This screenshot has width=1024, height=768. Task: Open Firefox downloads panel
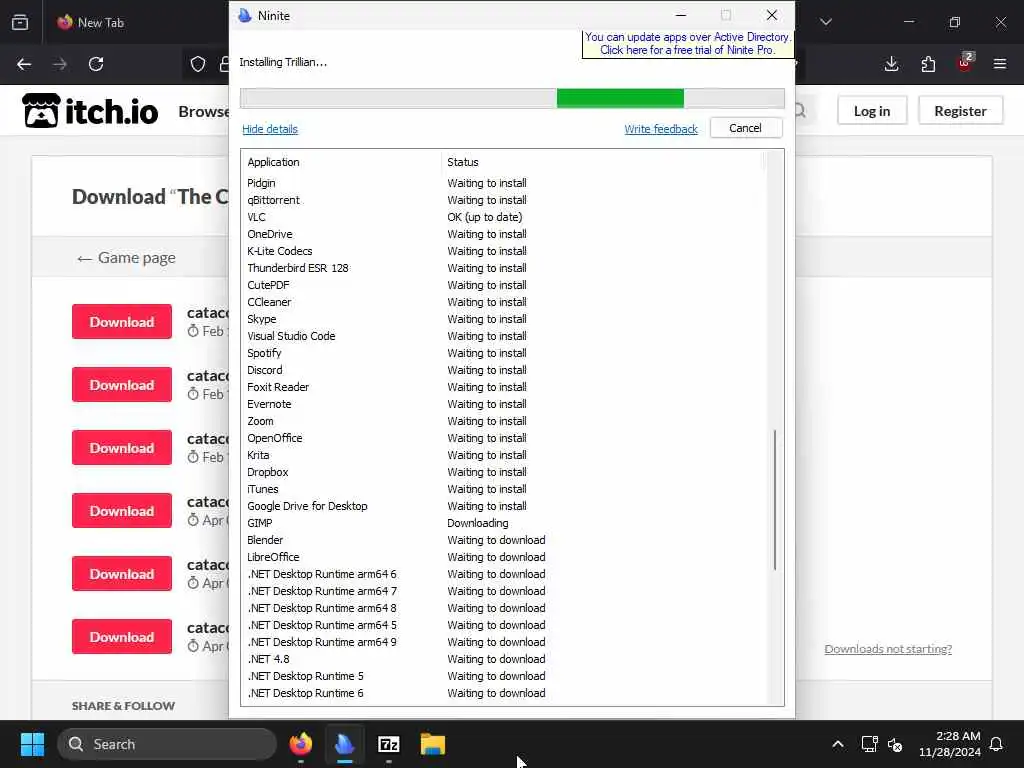(x=891, y=64)
